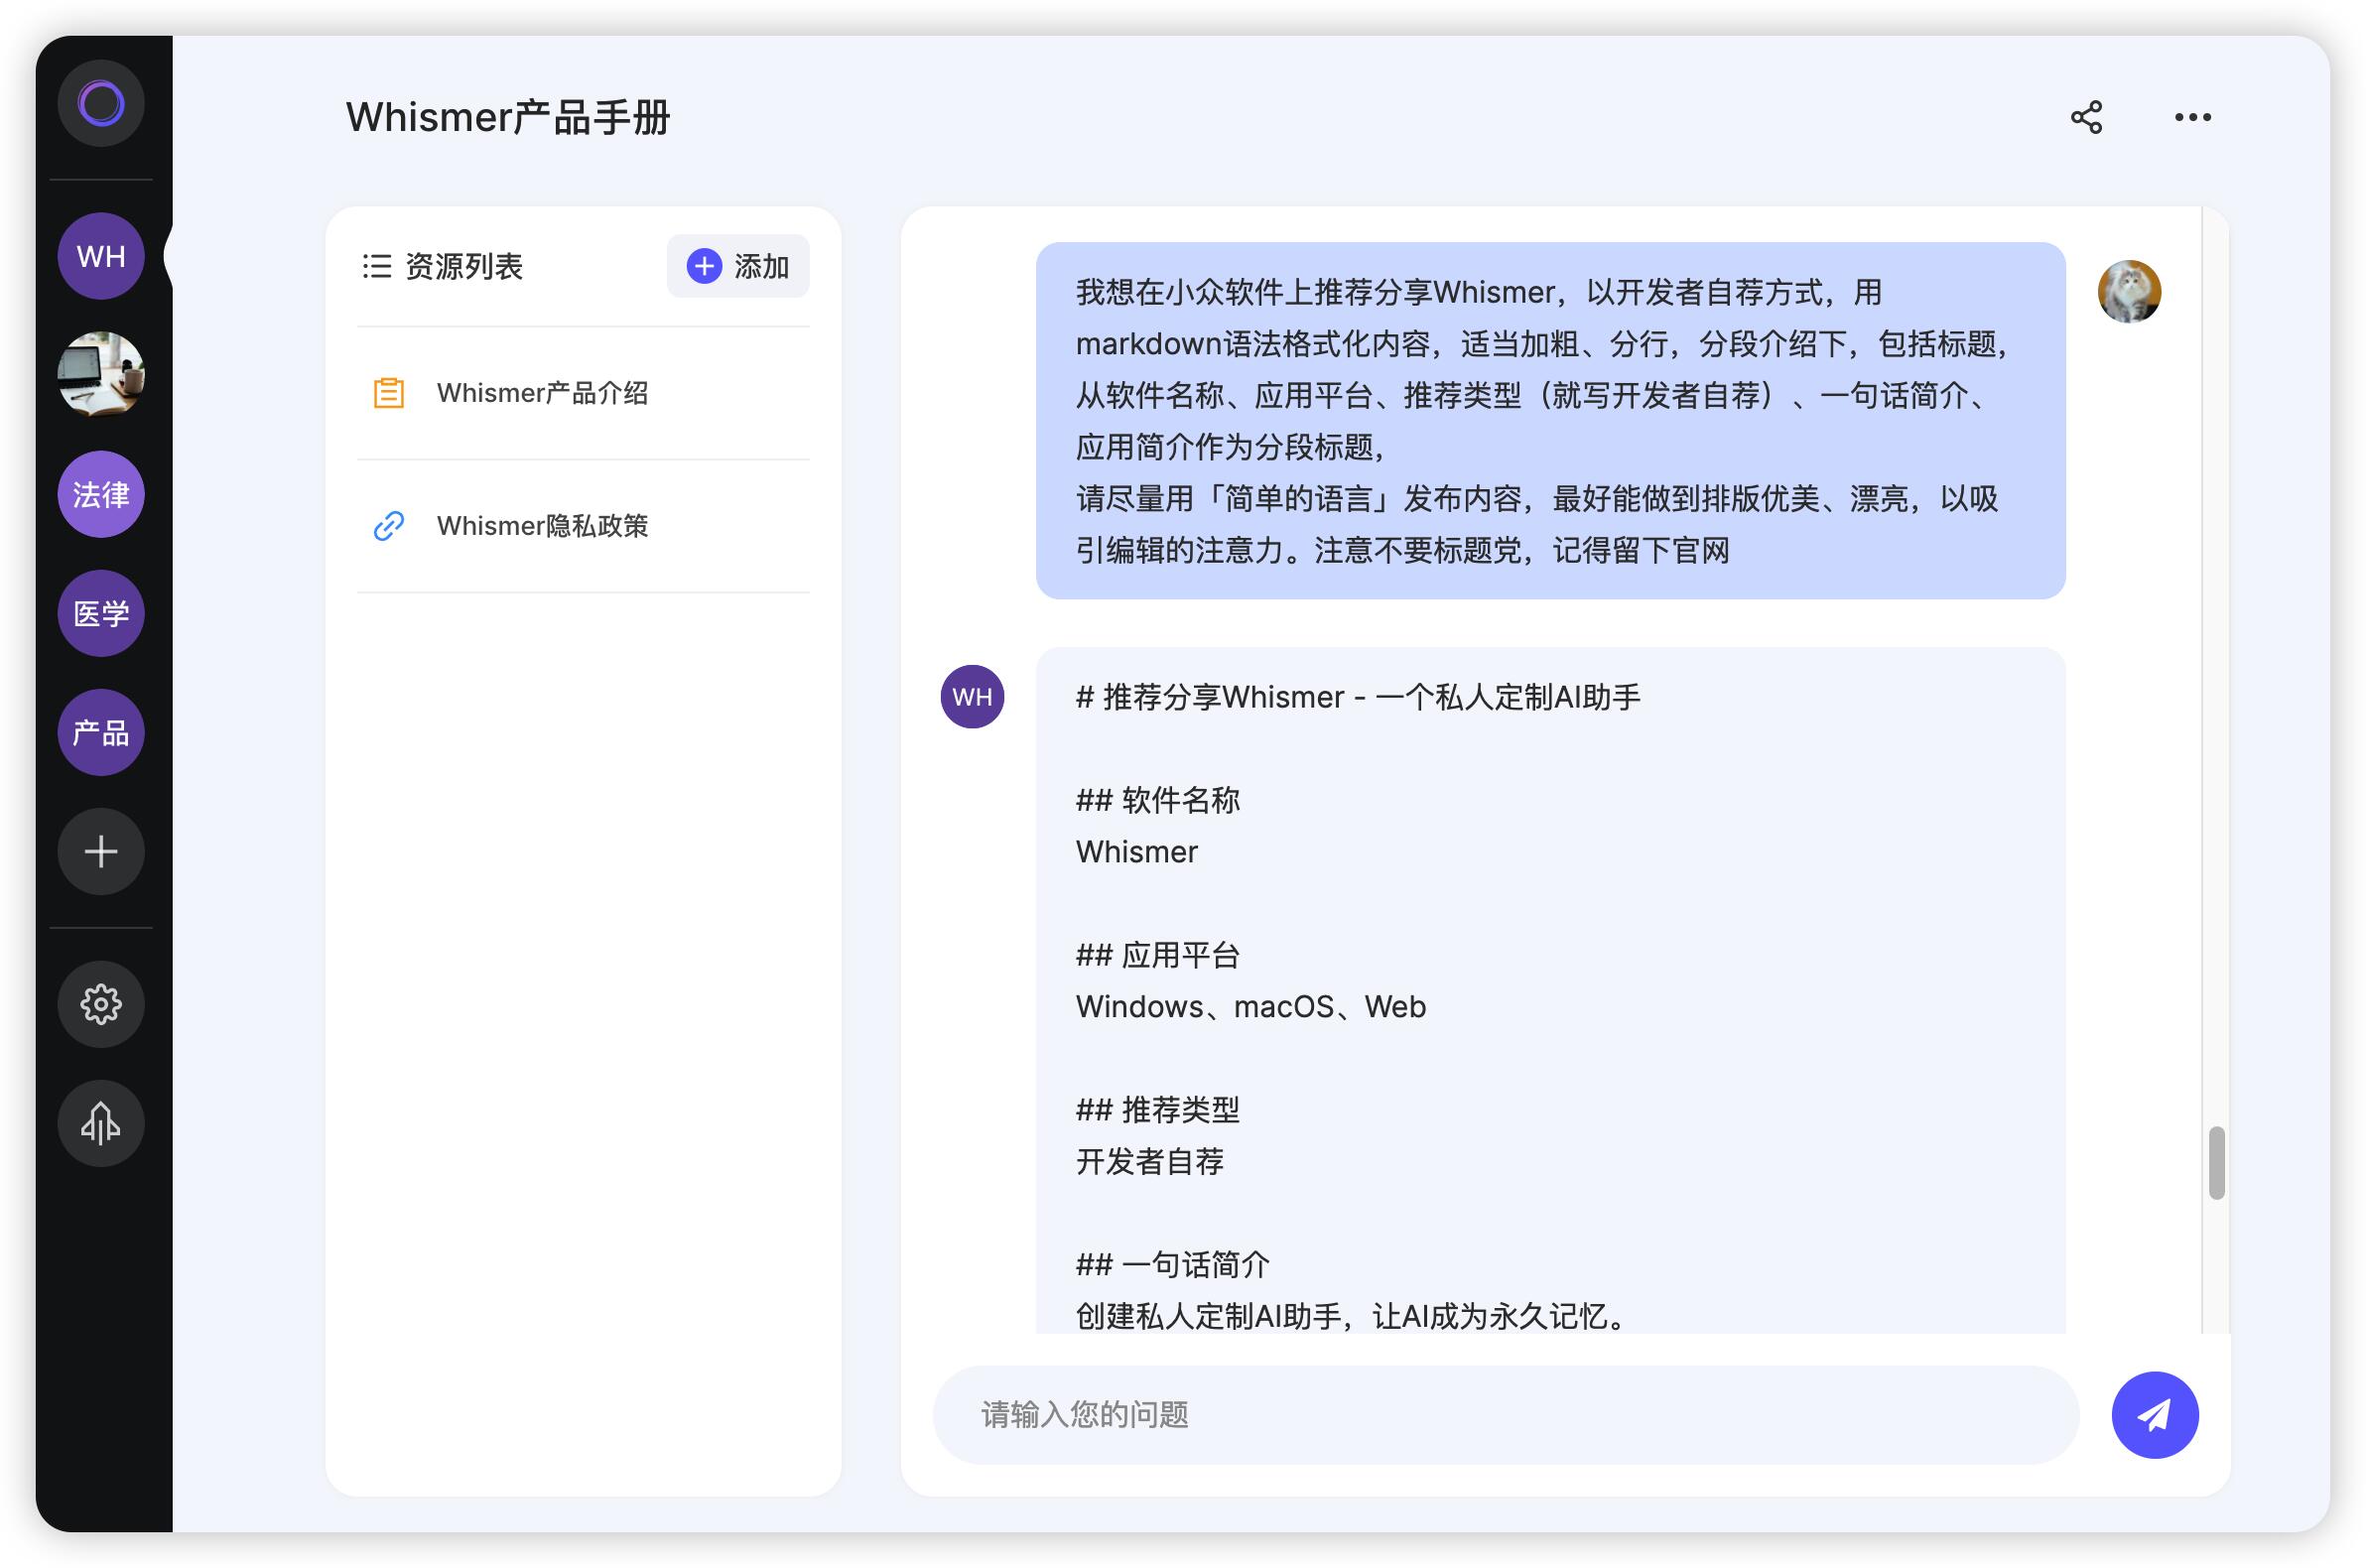This screenshot has width=2366, height=1568.
Task: Click the WH assistant avatar in chat
Action: coord(972,697)
